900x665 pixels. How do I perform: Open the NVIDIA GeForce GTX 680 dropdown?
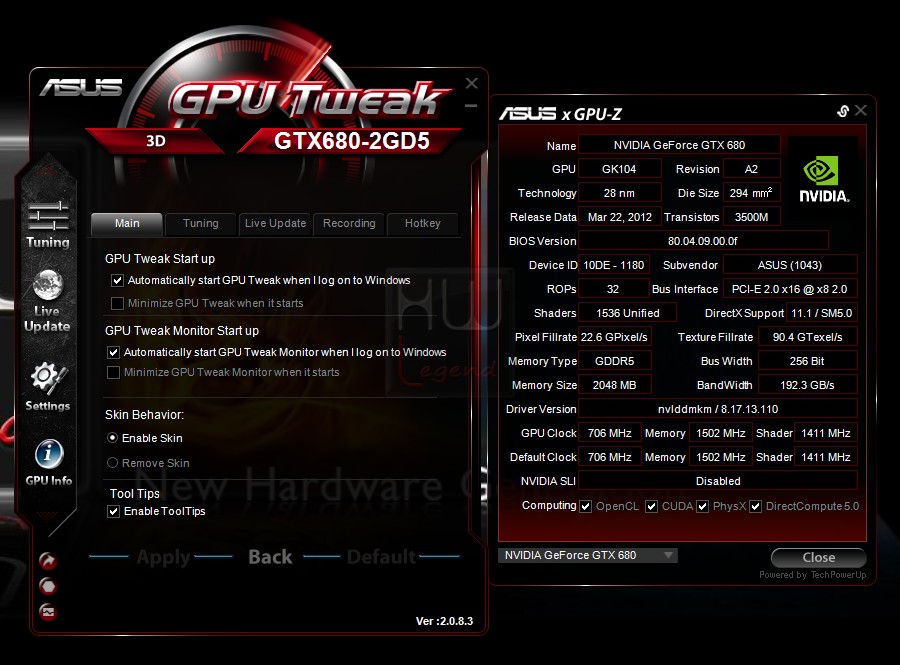tap(588, 555)
